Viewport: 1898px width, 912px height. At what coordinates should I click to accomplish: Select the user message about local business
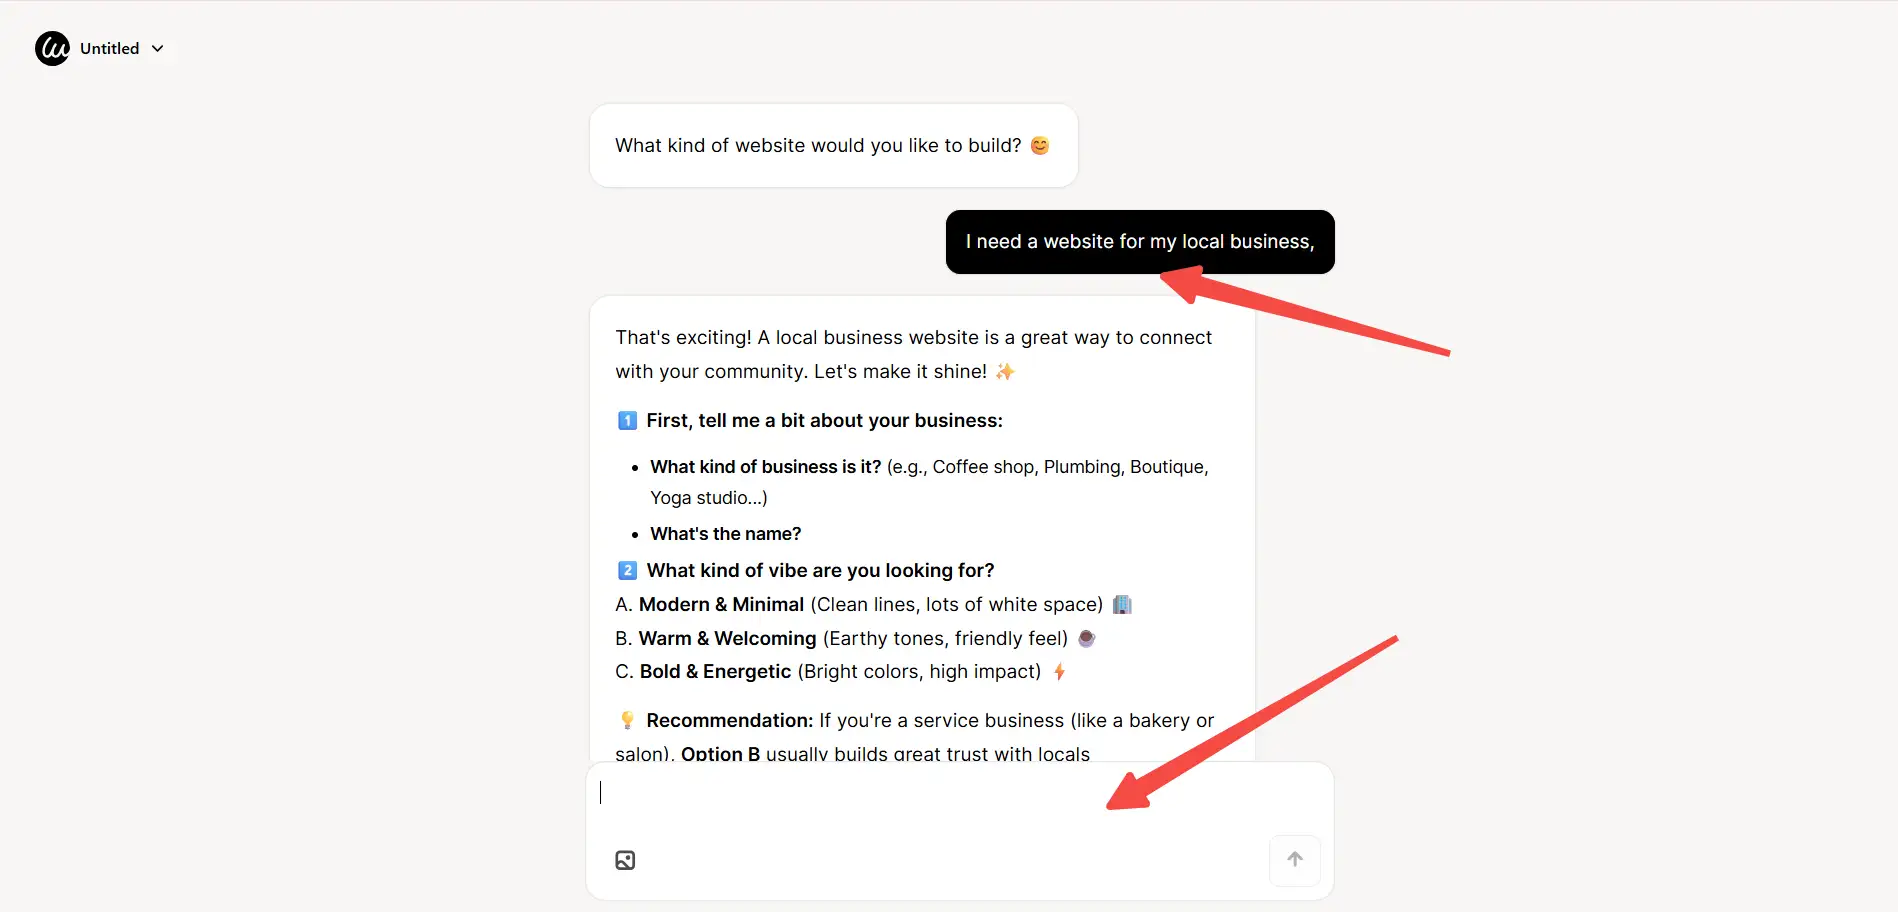[1139, 242]
